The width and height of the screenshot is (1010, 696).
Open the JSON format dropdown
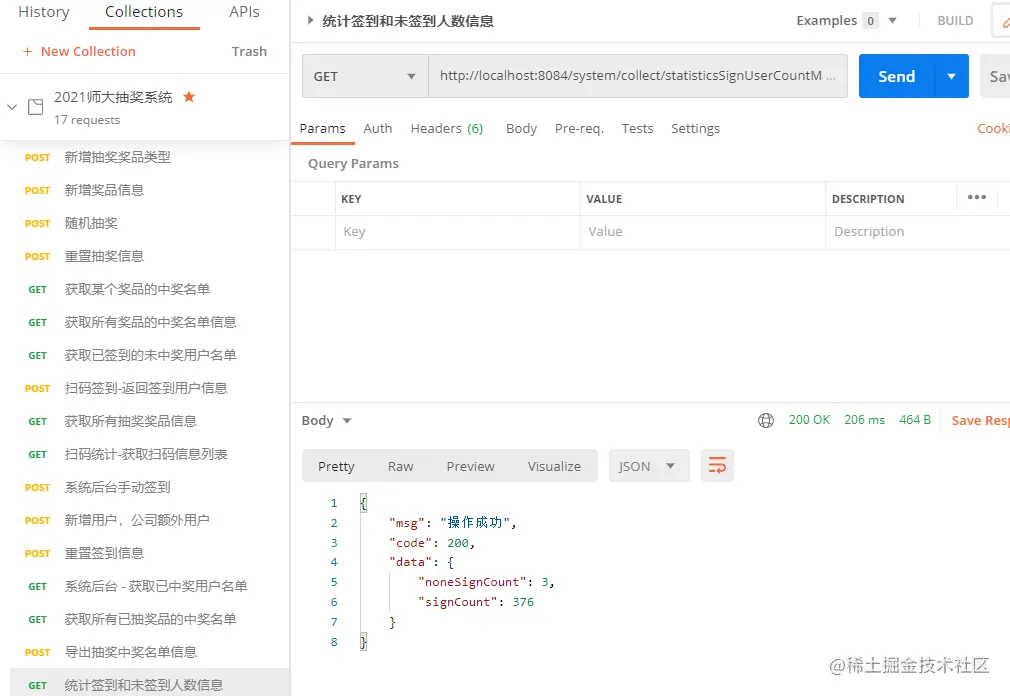click(x=649, y=466)
